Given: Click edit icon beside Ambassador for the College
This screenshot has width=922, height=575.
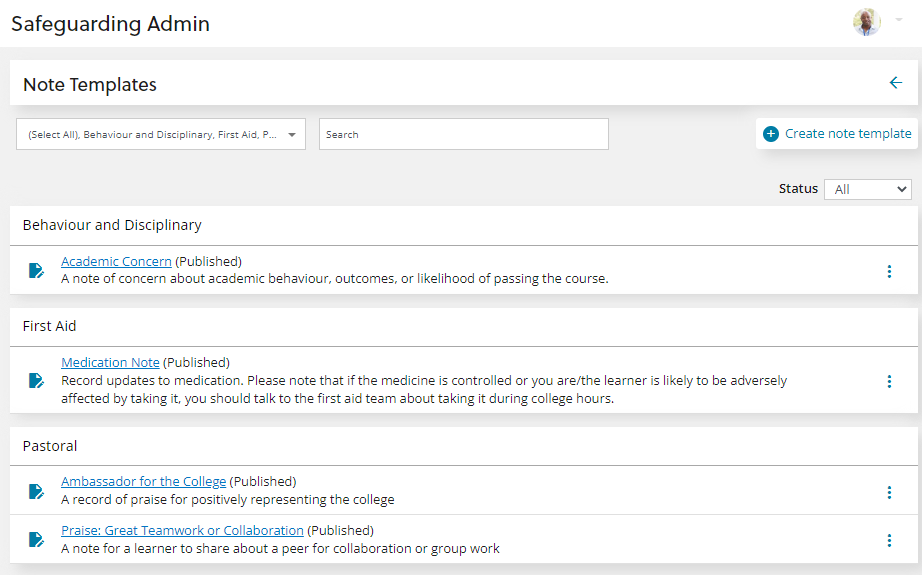Looking at the screenshot, I should [36, 491].
